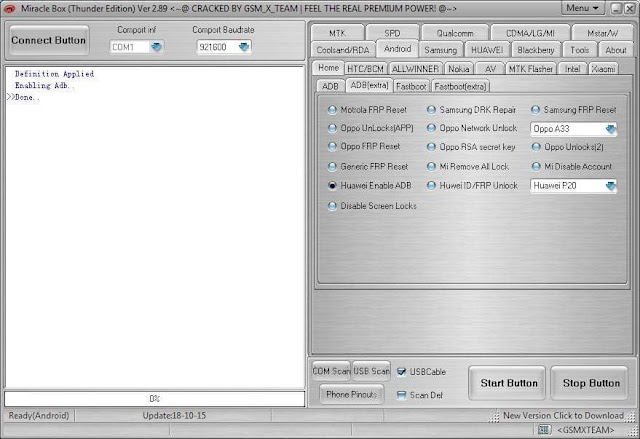
Task: Open the Fastboot(extra) tab
Action: 460,86
